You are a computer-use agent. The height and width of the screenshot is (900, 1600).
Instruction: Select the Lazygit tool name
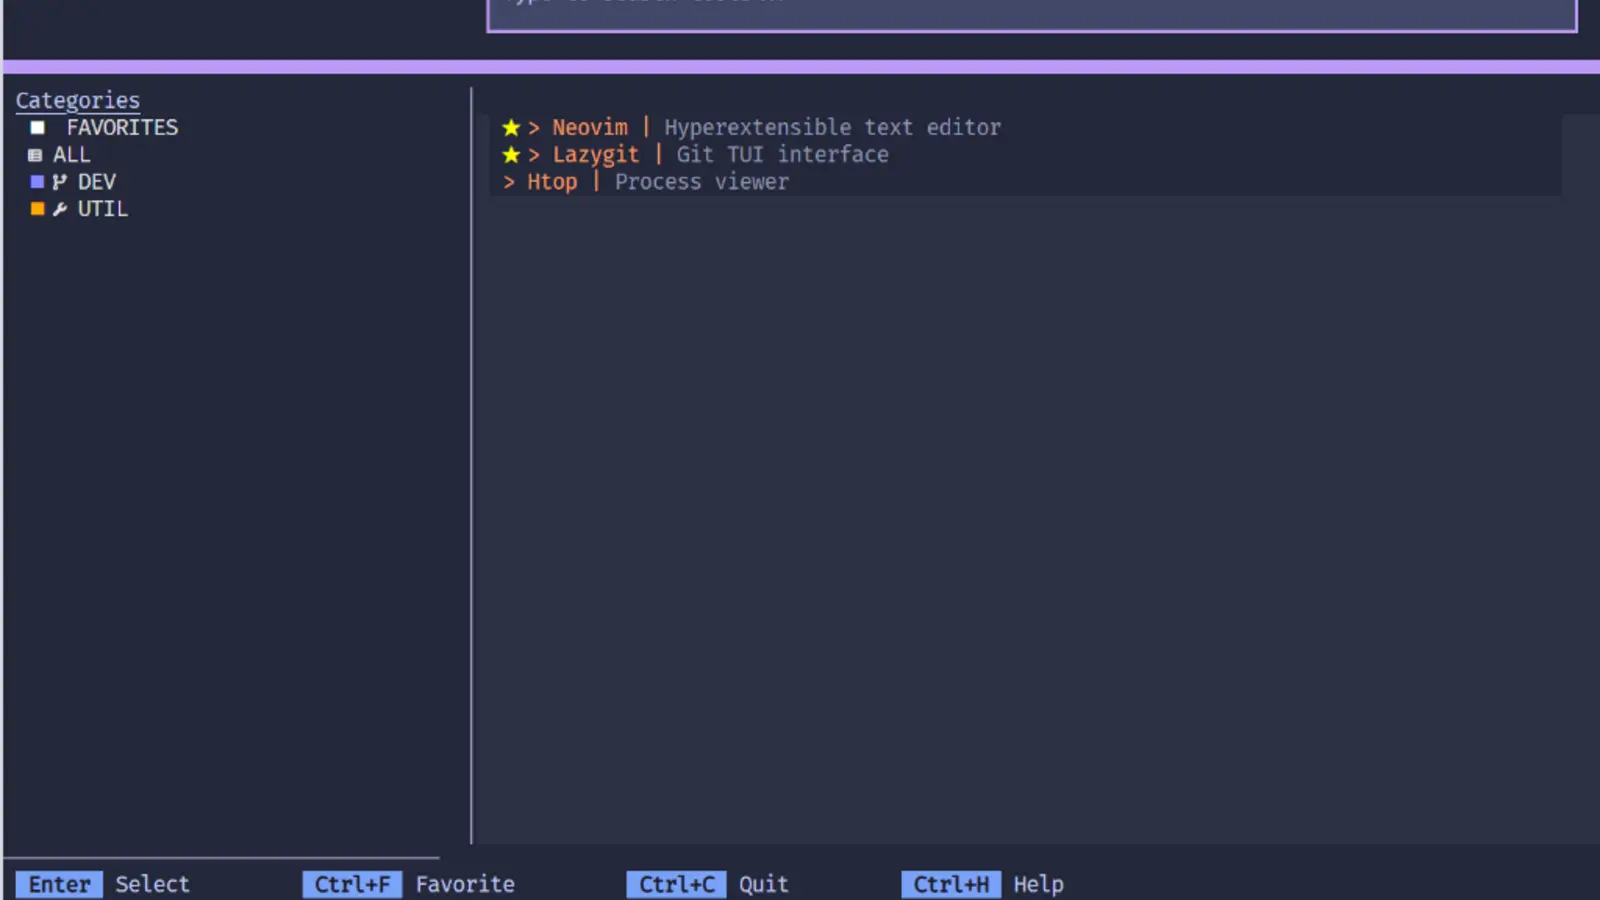(x=596, y=155)
